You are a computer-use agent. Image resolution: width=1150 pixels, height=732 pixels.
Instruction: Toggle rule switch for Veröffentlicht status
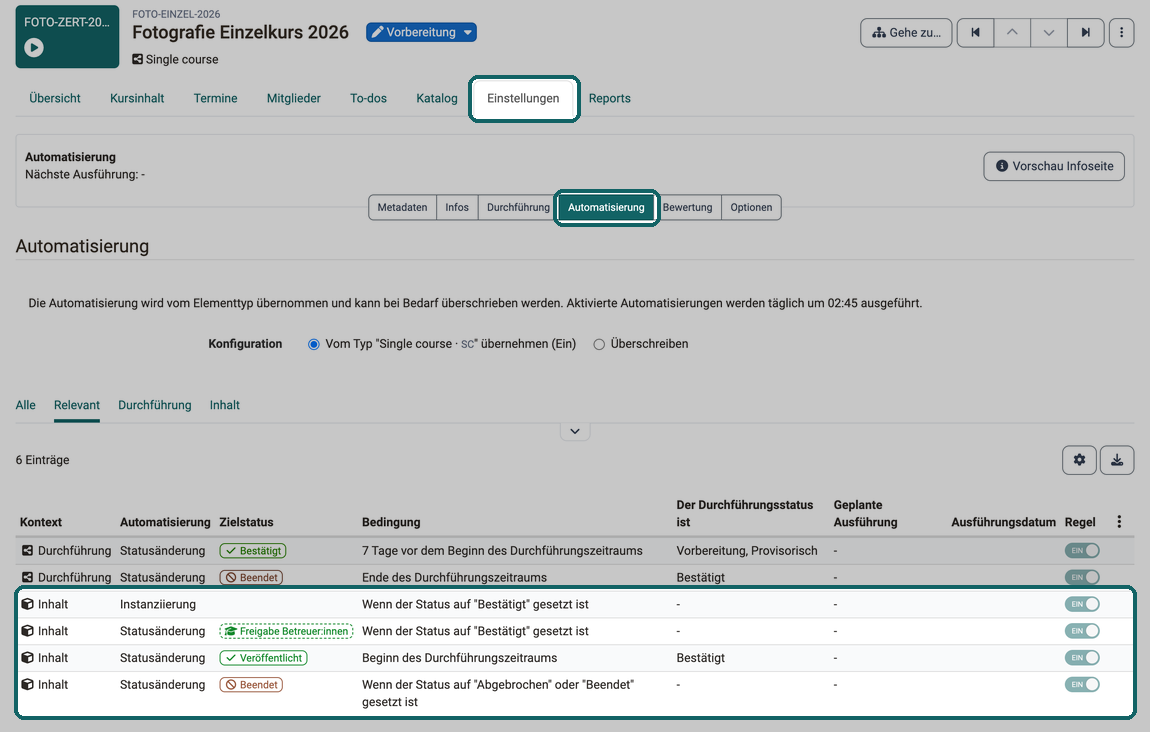point(1083,658)
